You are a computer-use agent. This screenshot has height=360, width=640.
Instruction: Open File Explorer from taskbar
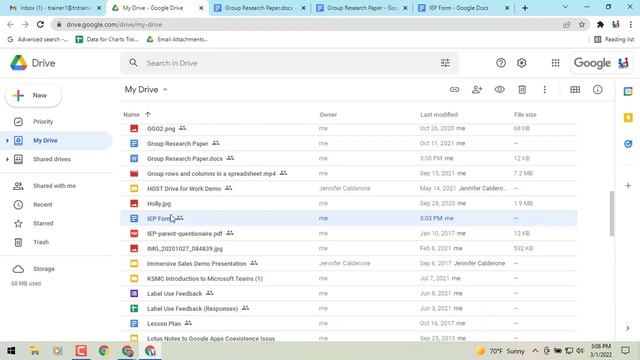tap(35, 351)
